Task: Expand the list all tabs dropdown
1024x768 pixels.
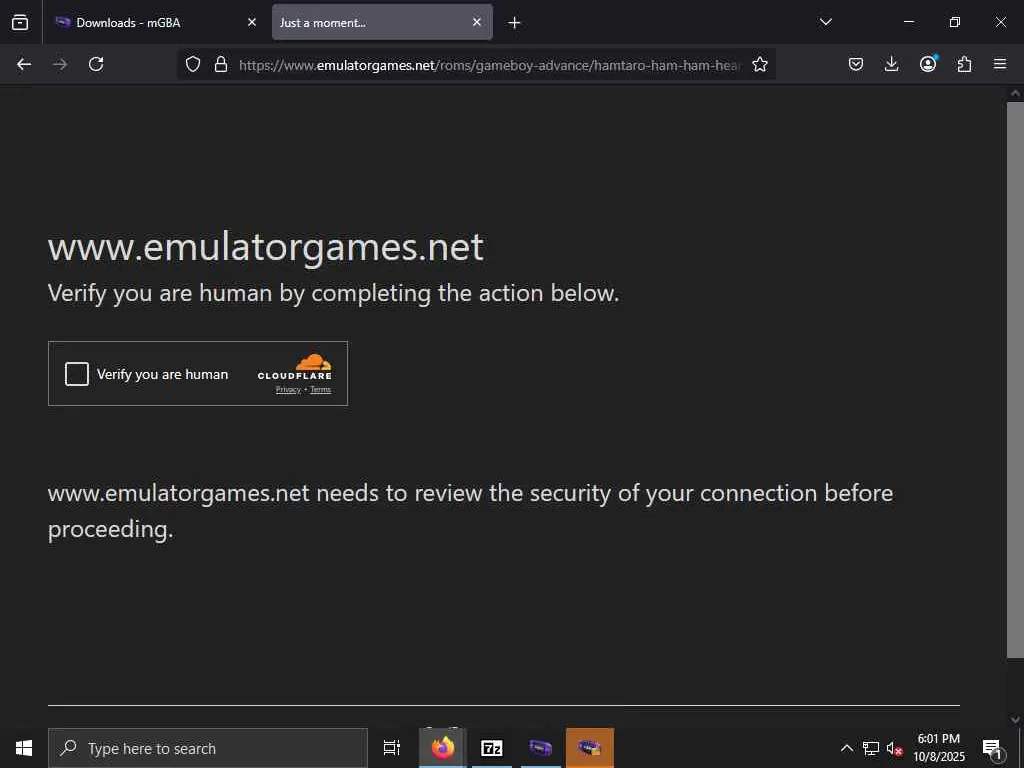Action: point(825,22)
